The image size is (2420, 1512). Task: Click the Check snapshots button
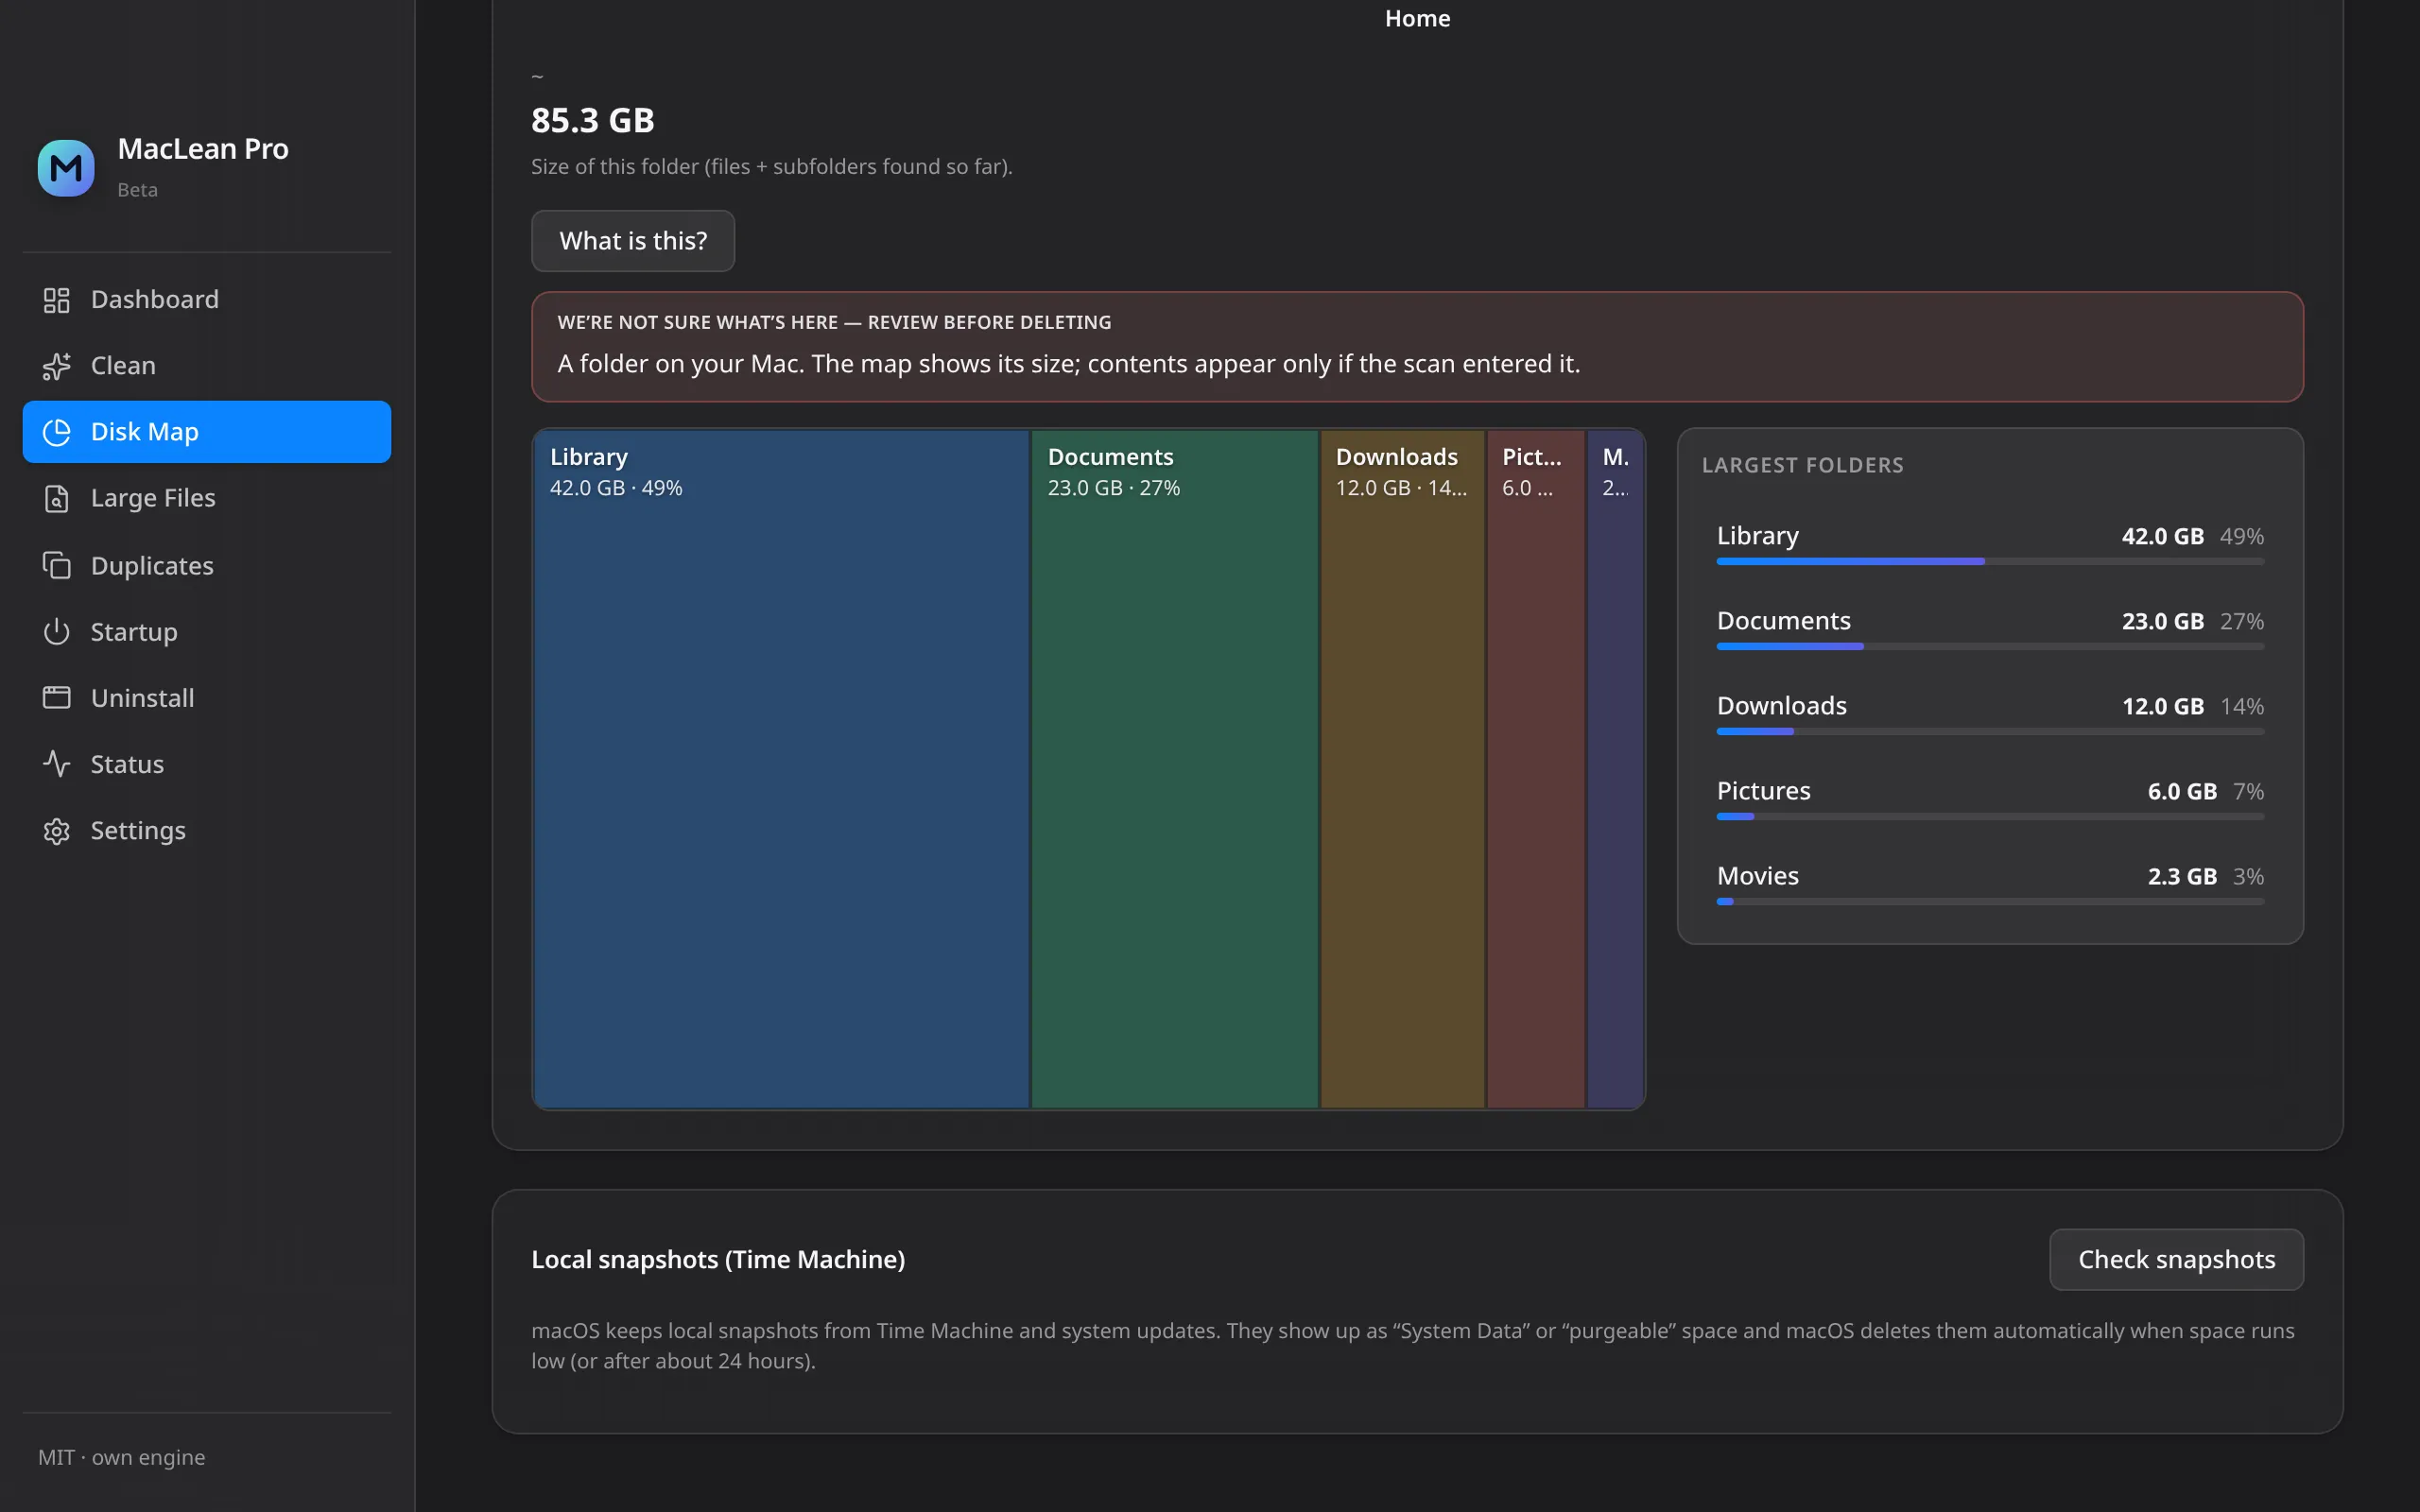tap(2177, 1259)
